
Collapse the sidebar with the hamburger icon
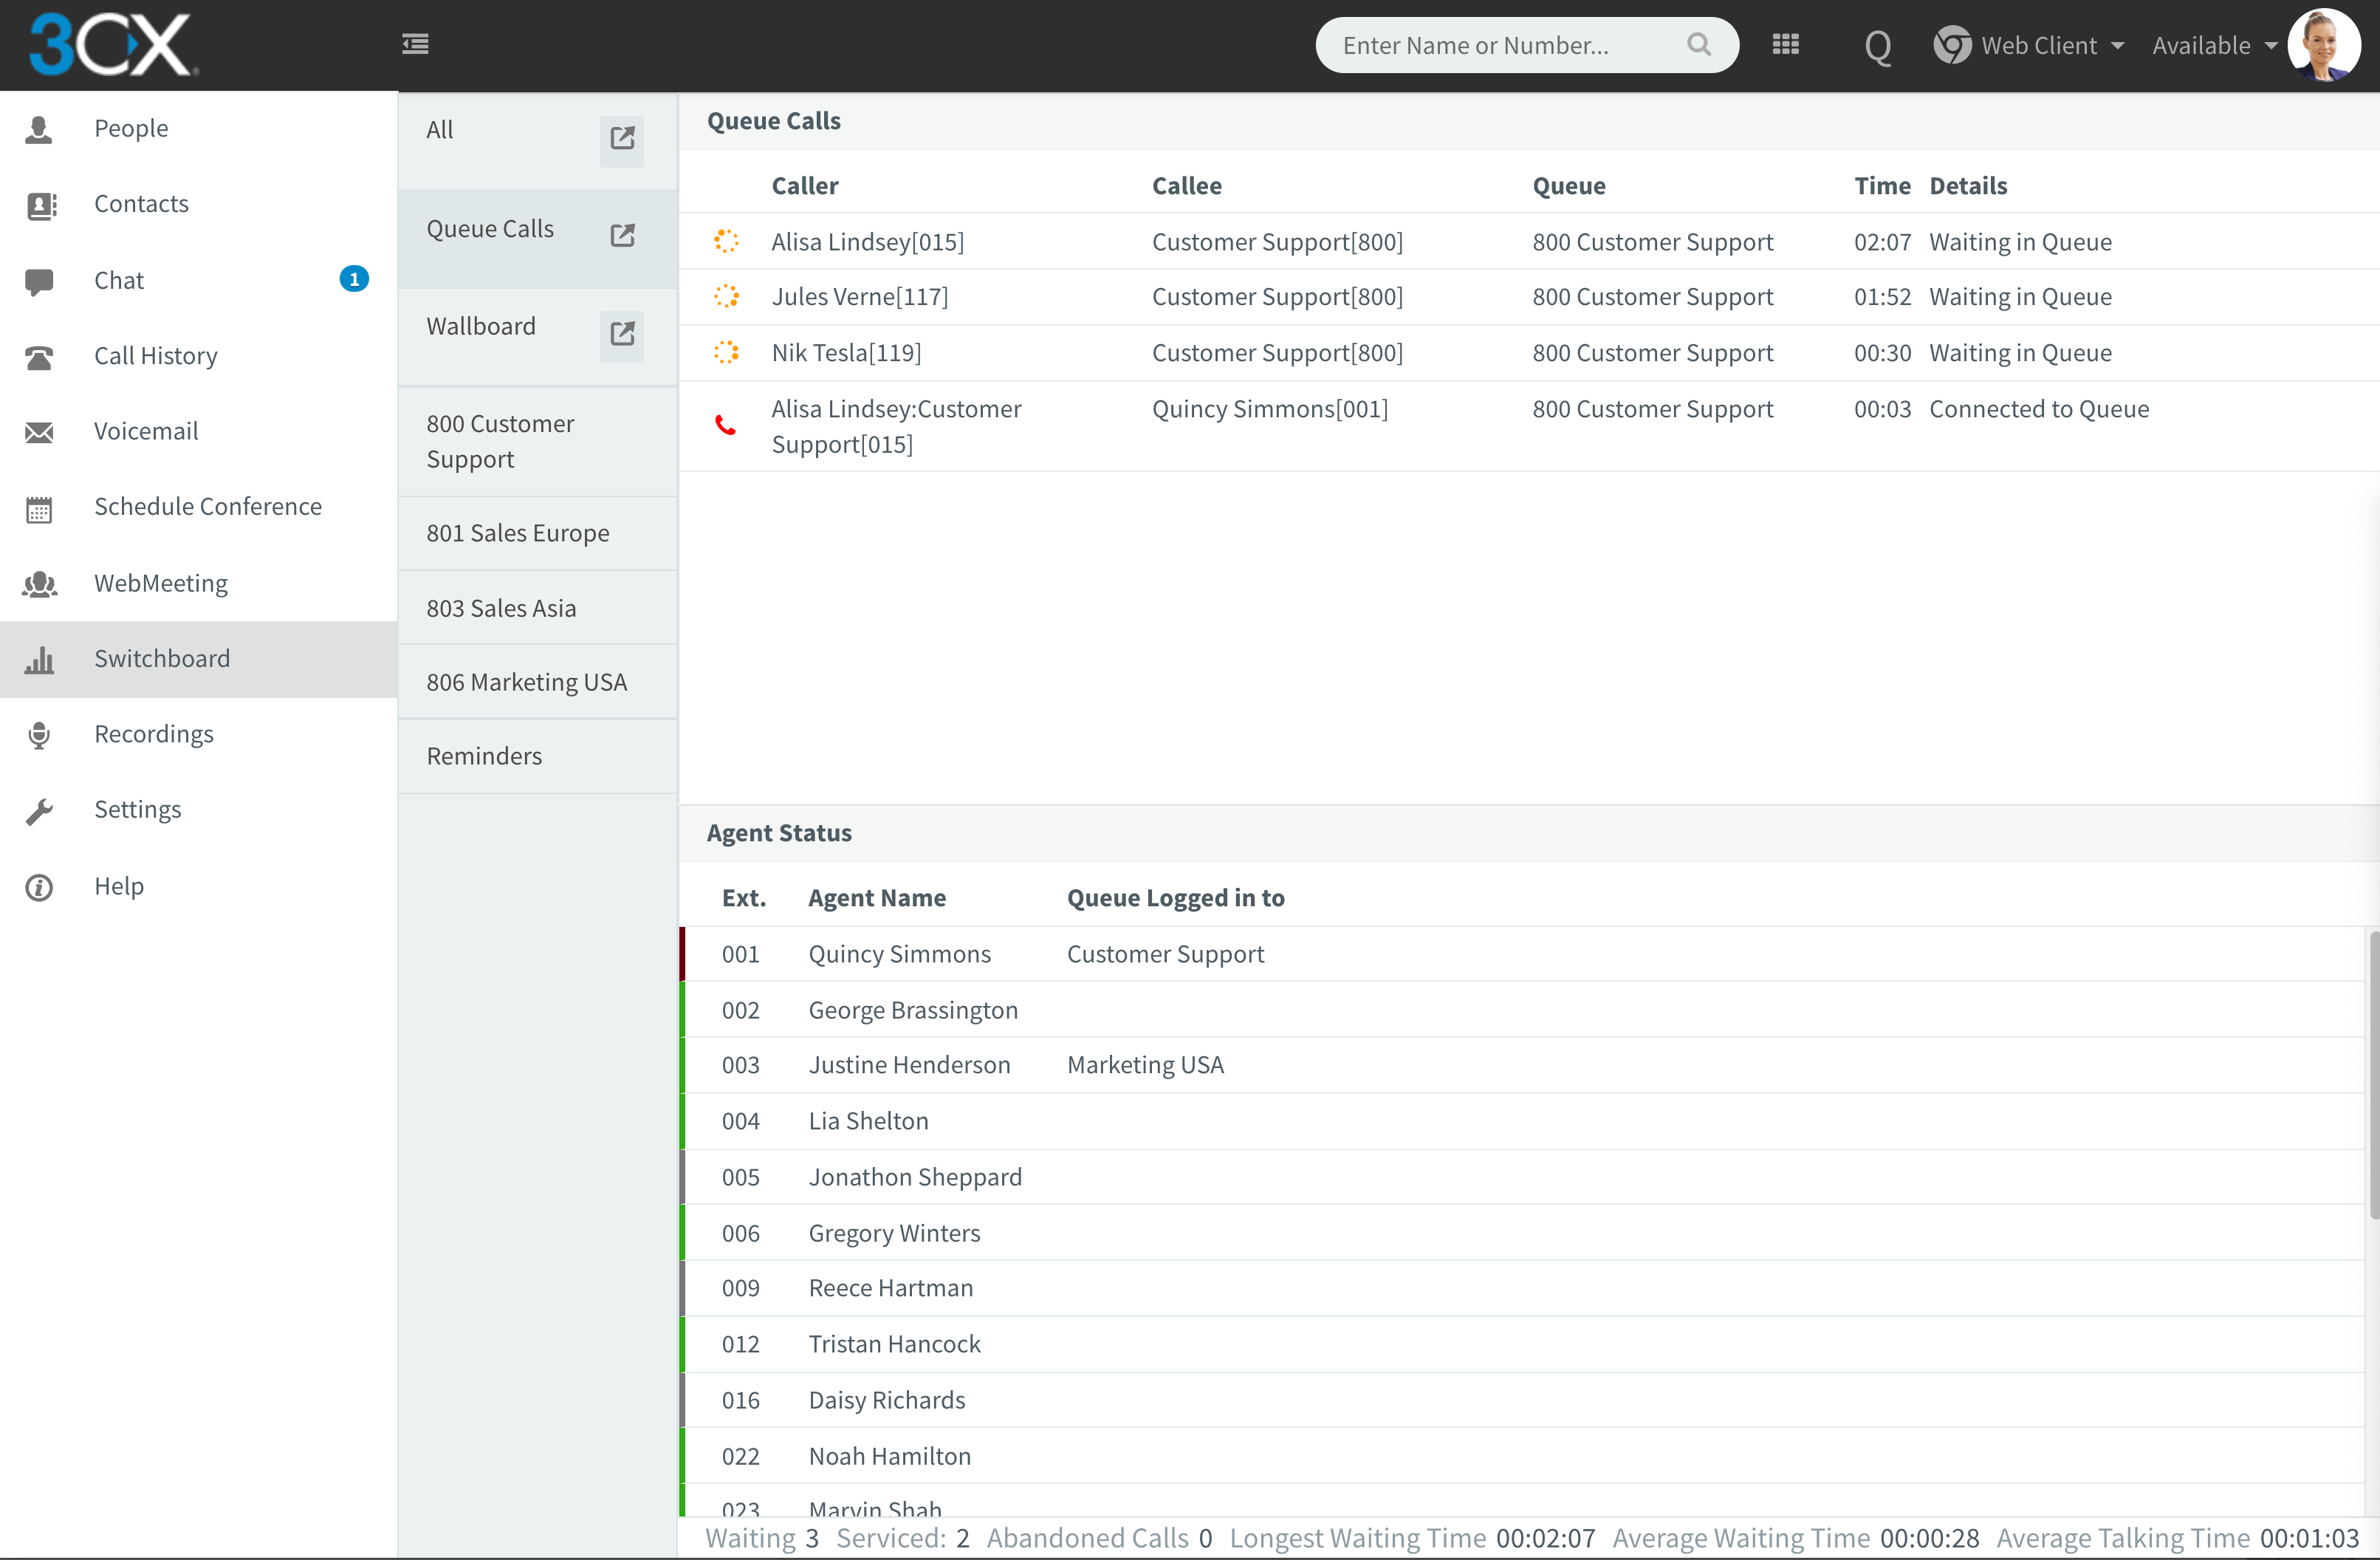[x=415, y=44]
